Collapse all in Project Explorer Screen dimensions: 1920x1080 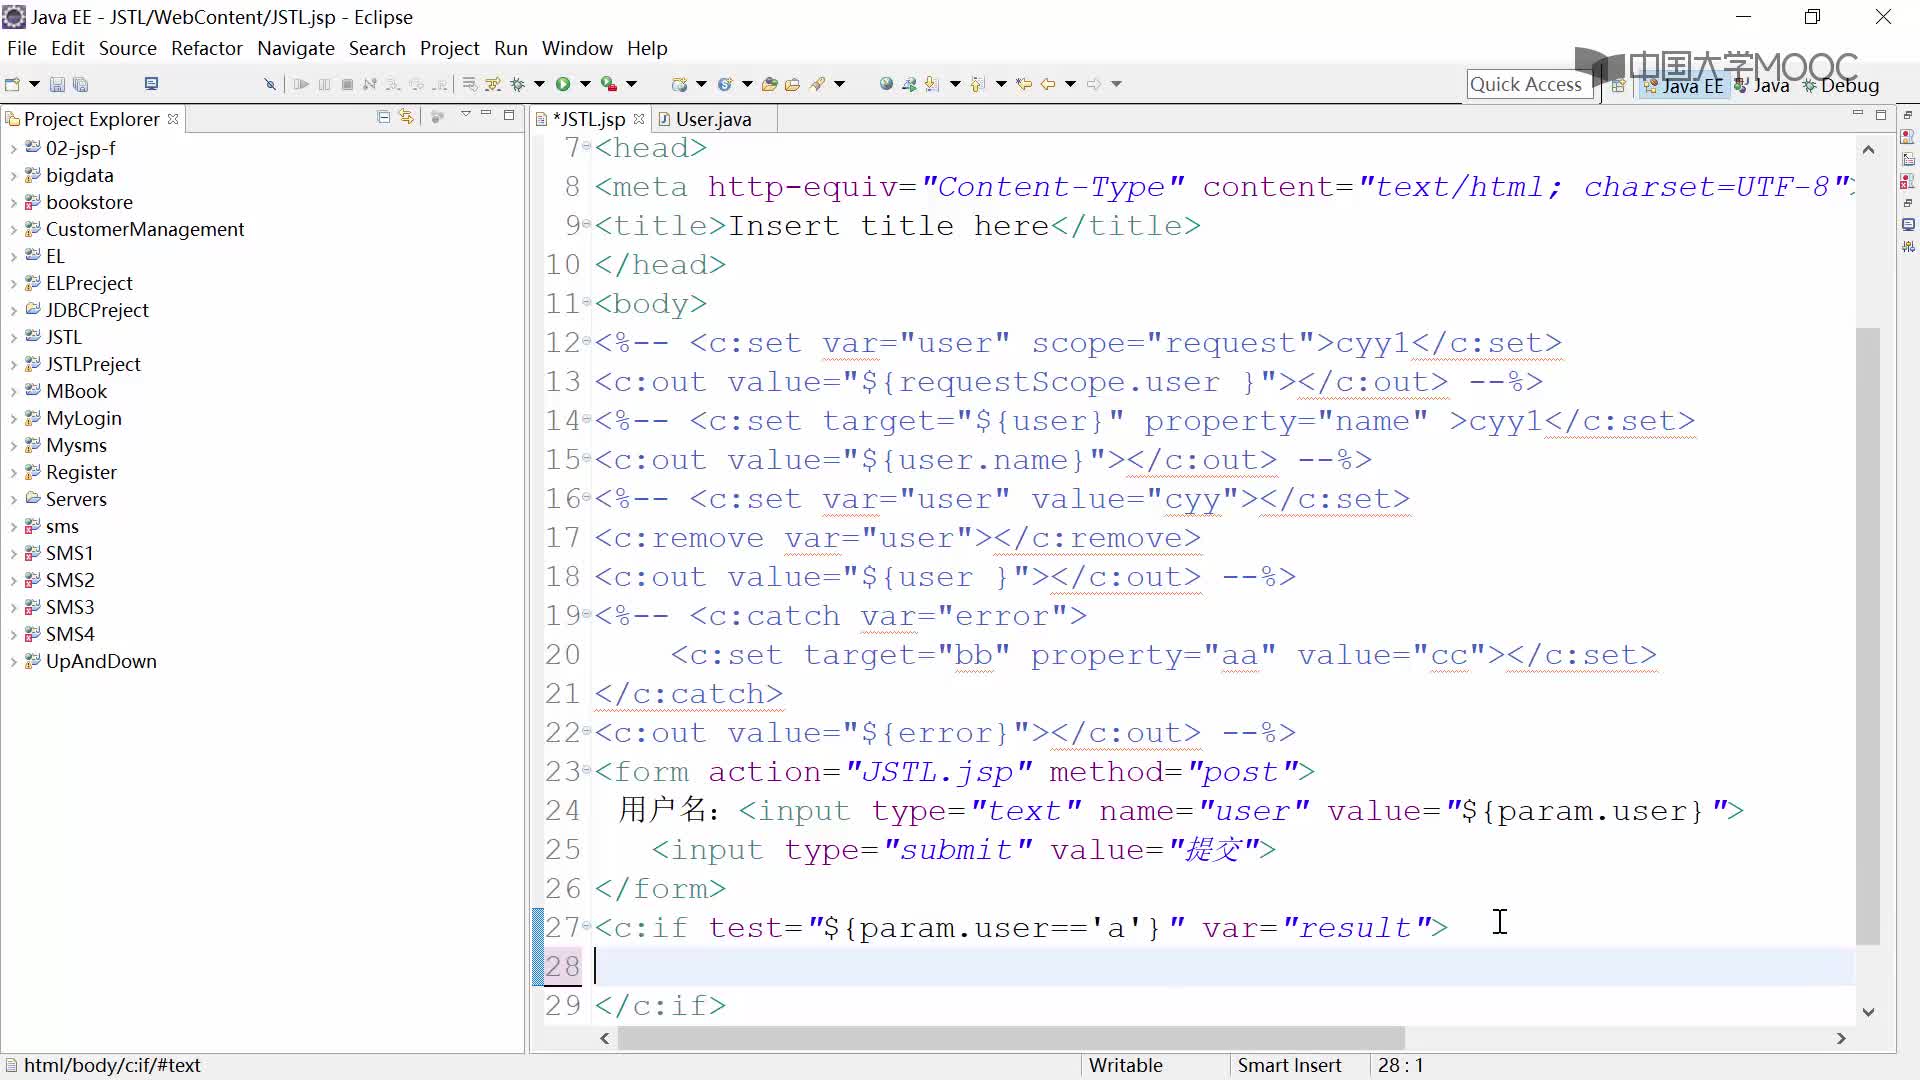383,117
